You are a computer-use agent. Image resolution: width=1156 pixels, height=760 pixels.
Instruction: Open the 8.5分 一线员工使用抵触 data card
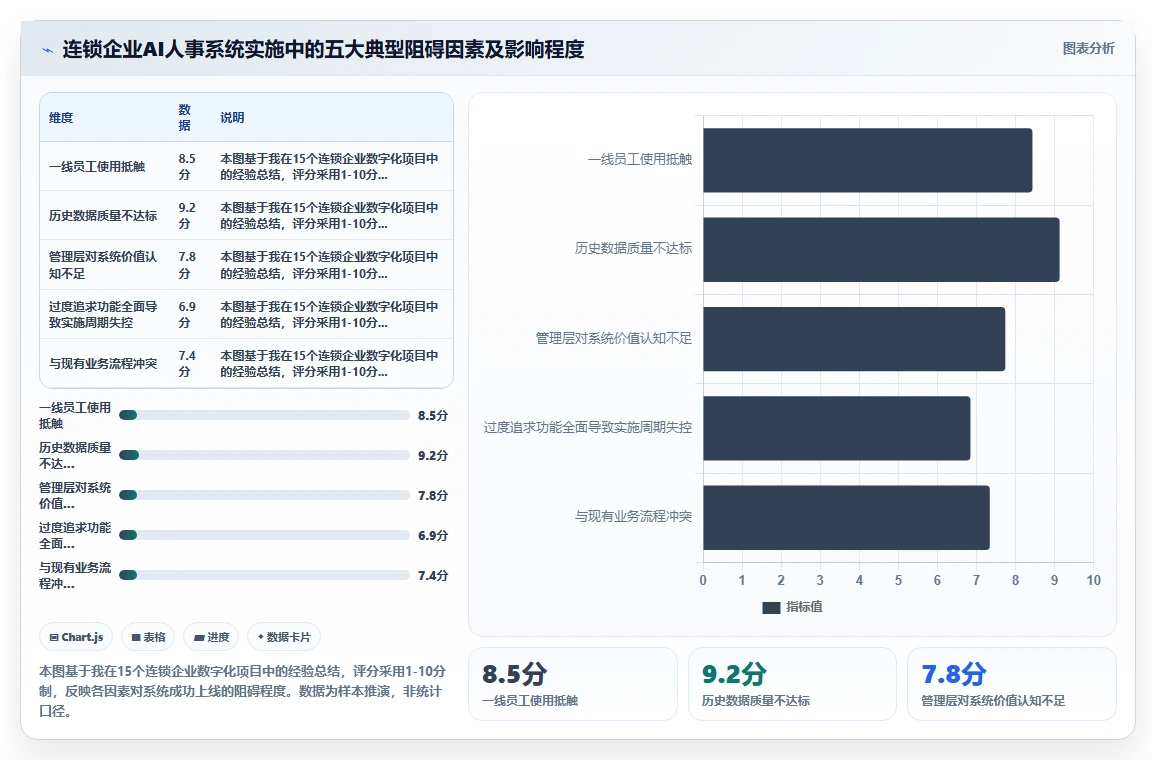pyautogui.click(x=573, y=684)
